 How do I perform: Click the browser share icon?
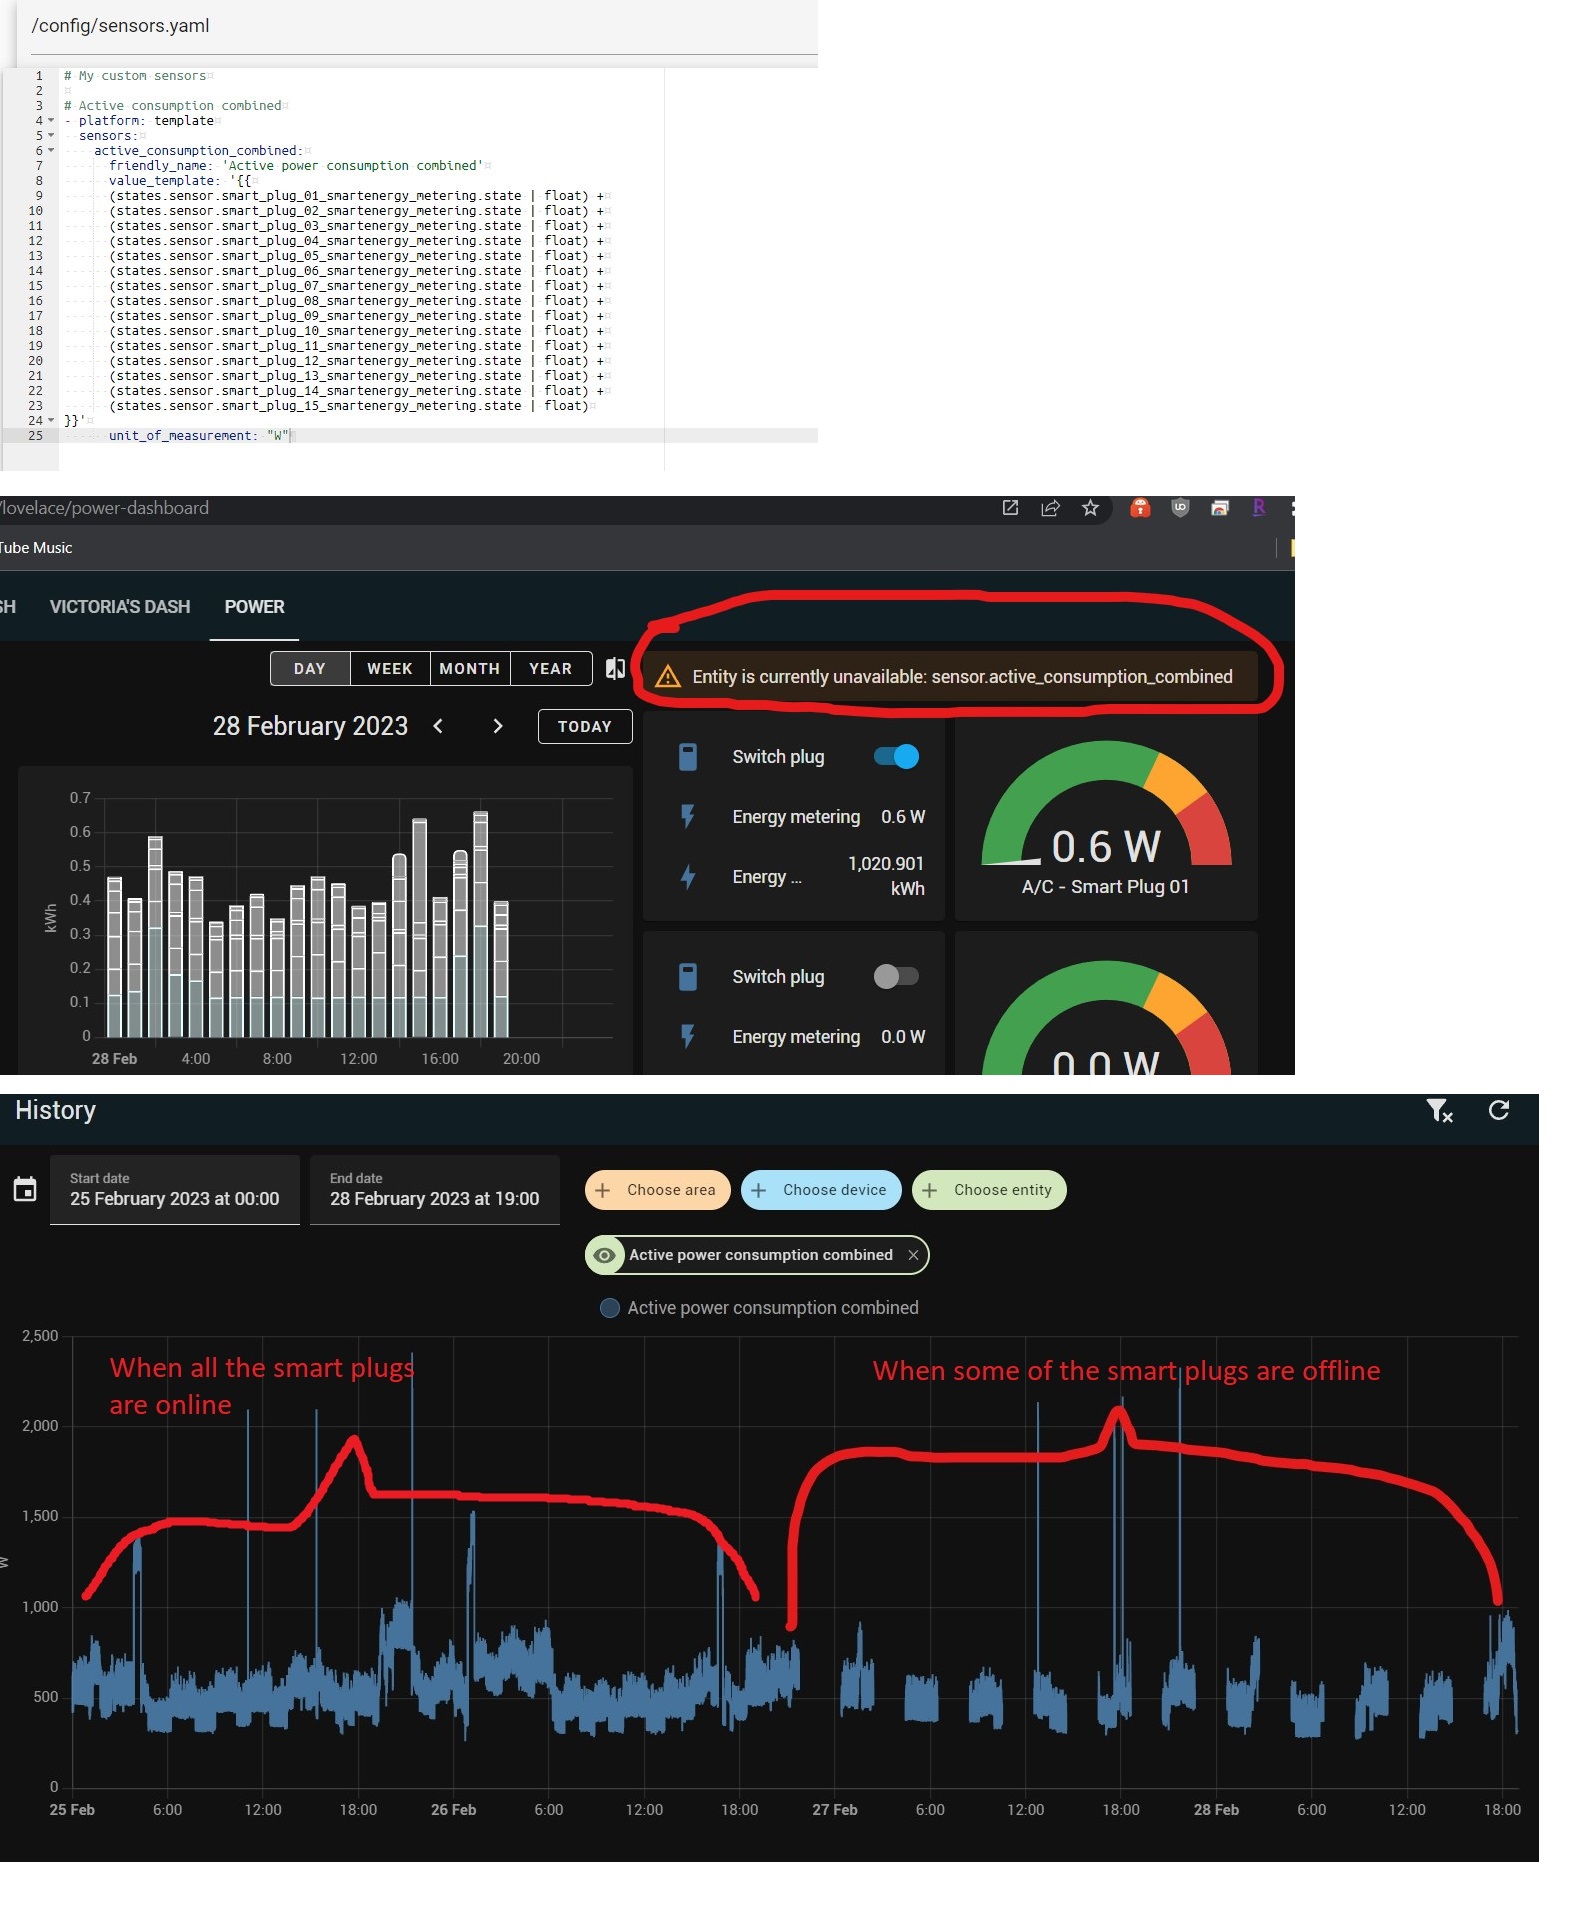pos(1050,508)
